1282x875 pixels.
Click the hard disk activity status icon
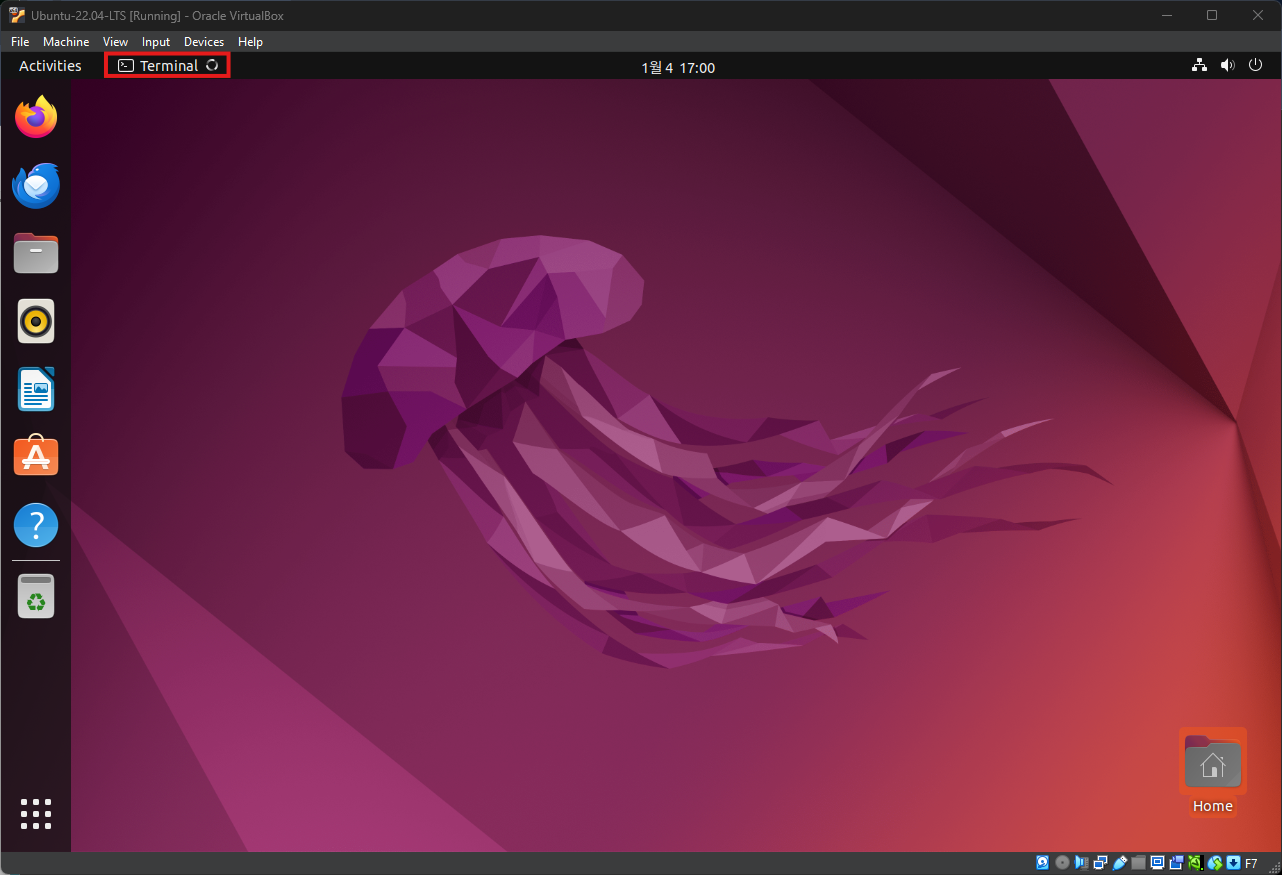[x=1043, y=863]
